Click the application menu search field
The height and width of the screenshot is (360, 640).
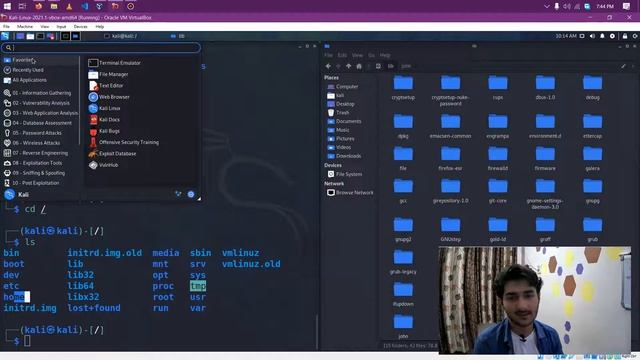(x=101, y=48)
